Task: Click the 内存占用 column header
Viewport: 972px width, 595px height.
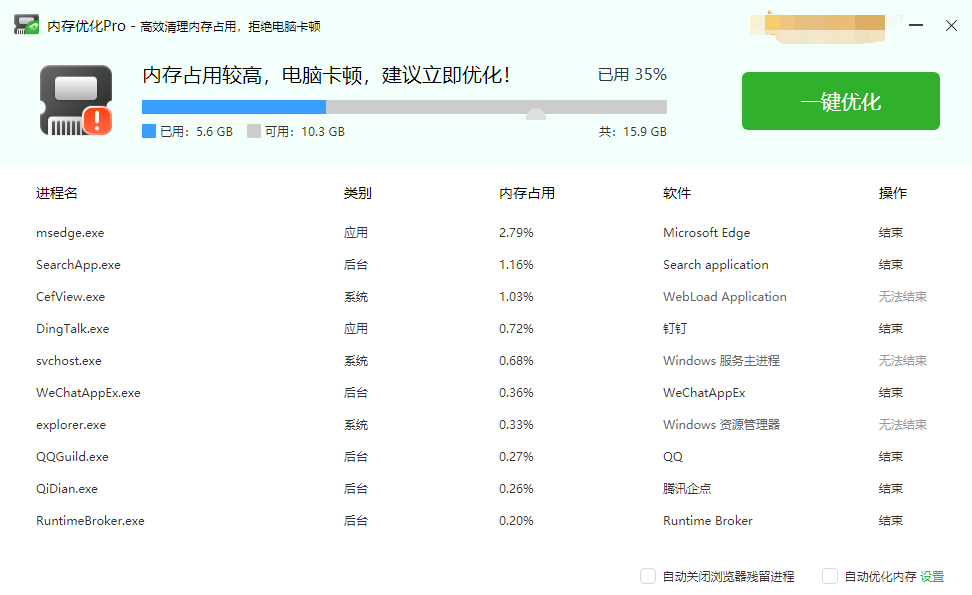Action: (525, 192)
